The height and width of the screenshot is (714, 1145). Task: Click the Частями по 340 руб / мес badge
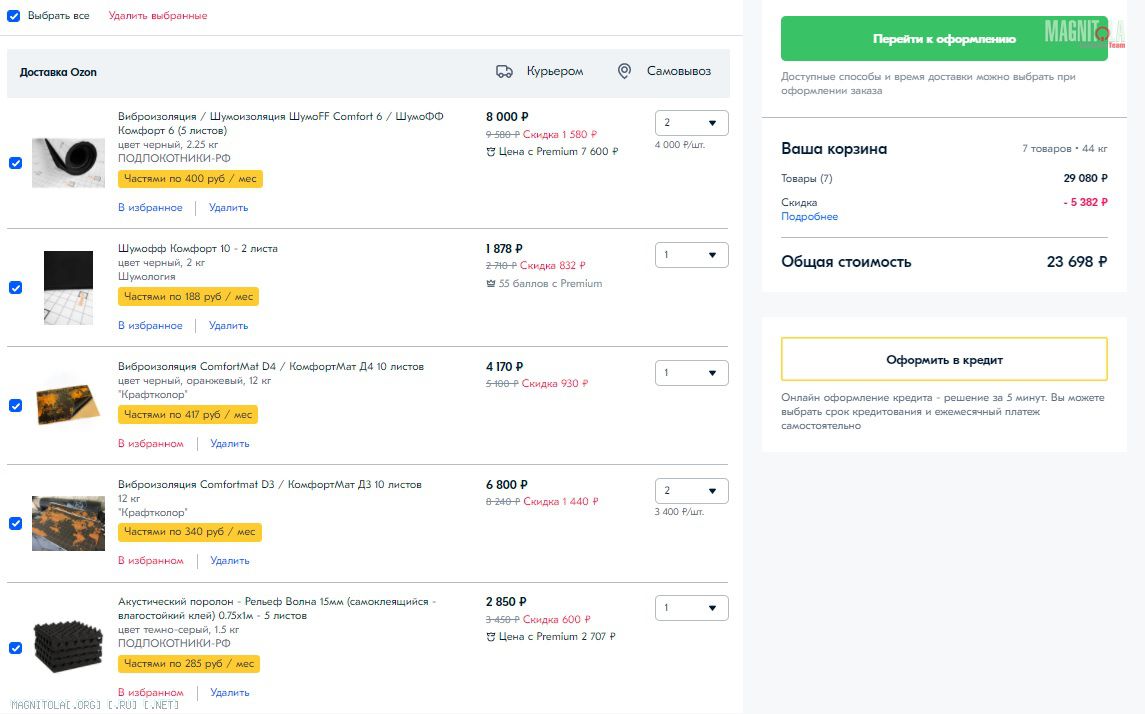(190, 531)
